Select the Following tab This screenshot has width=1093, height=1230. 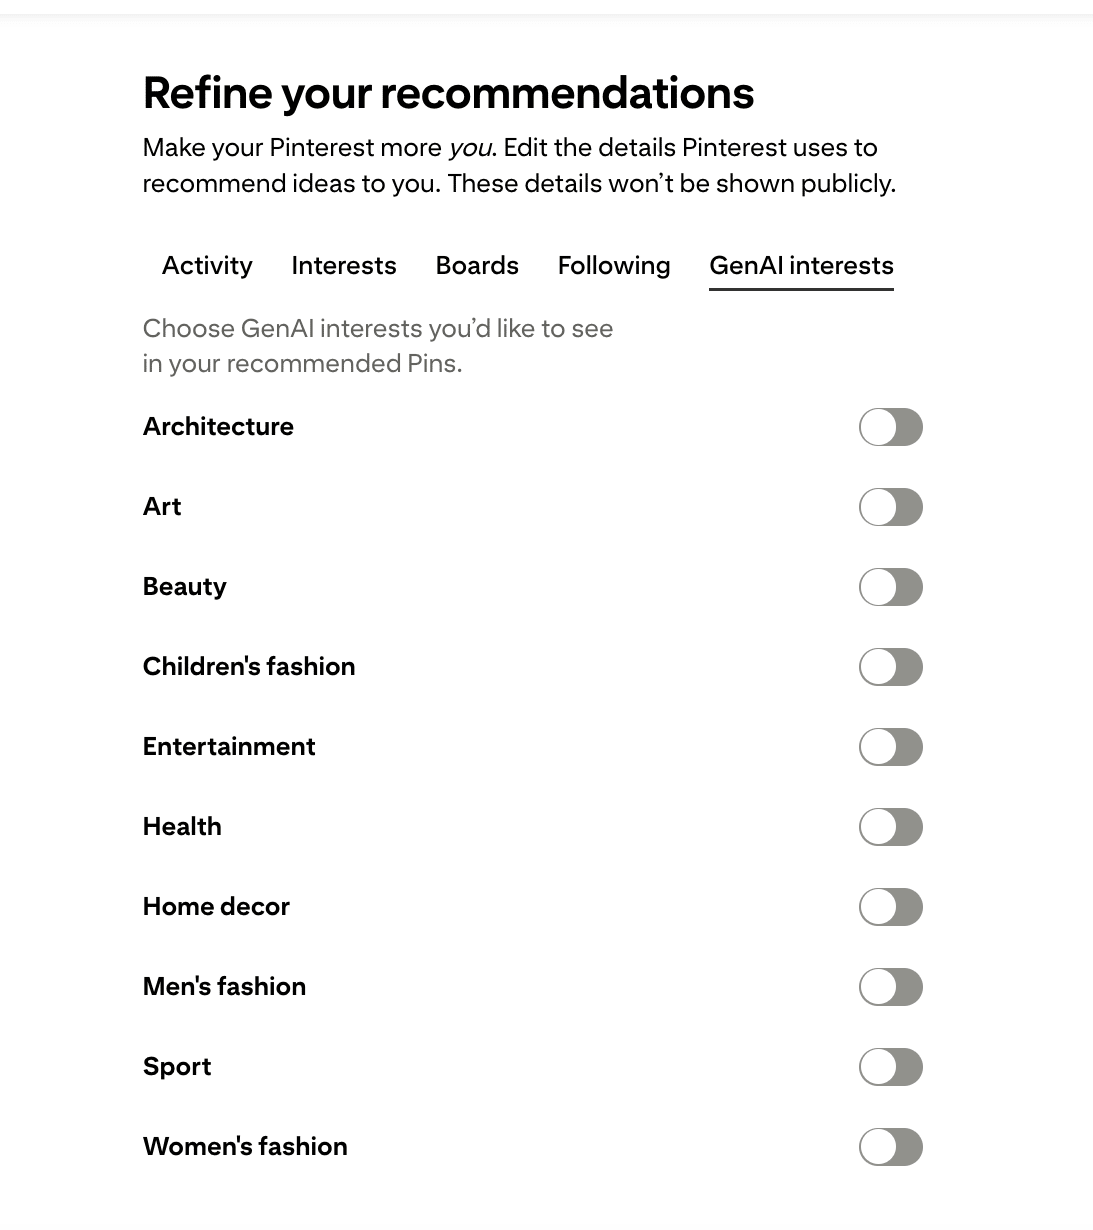(x=614, y=266)
